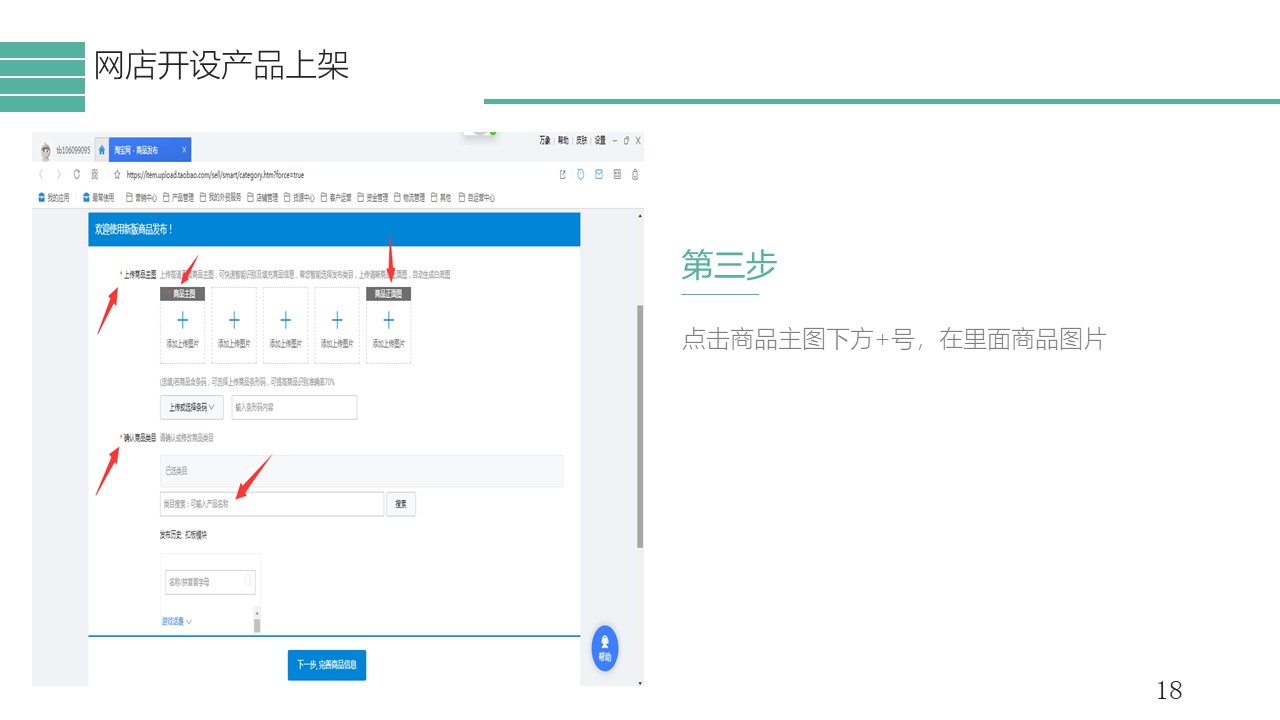
Task: Click the 类目搜索 product name input
Action: pyautogui.click(x=272, y=504)
